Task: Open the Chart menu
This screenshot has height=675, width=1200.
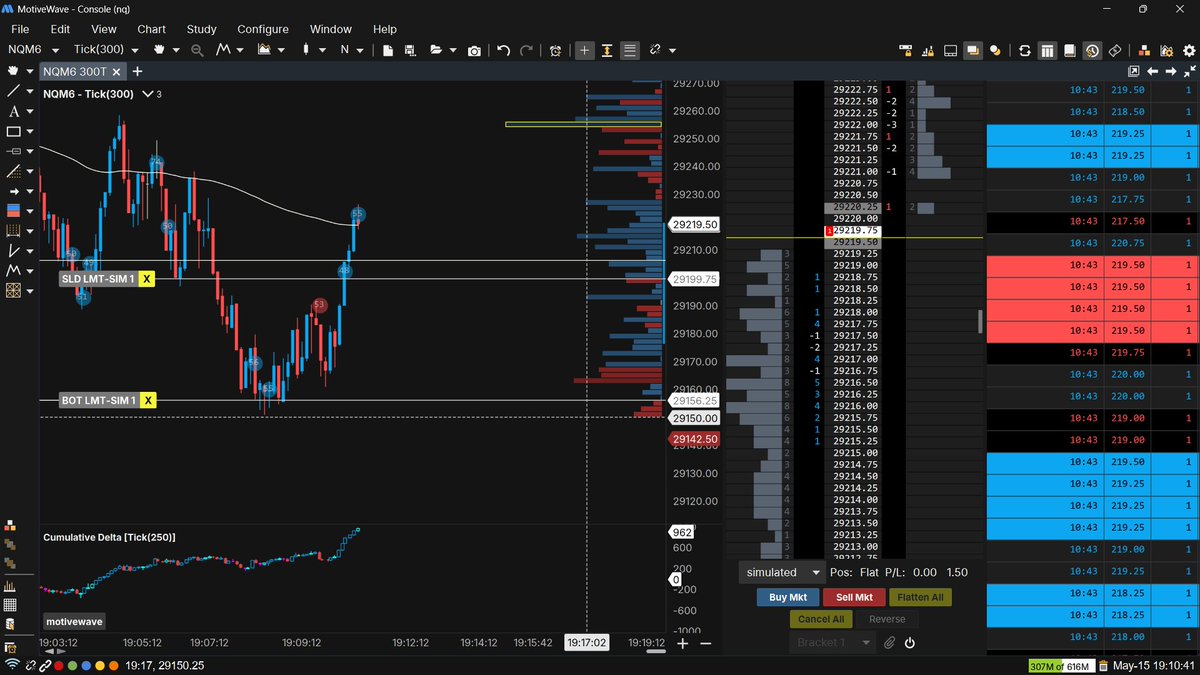Action: 152,29
